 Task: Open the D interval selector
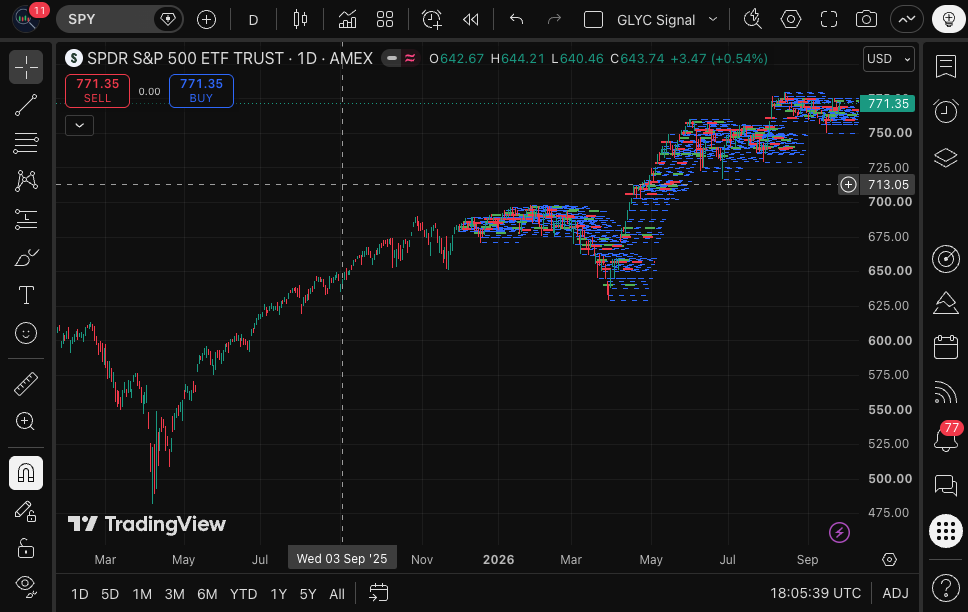pos(253,20)
